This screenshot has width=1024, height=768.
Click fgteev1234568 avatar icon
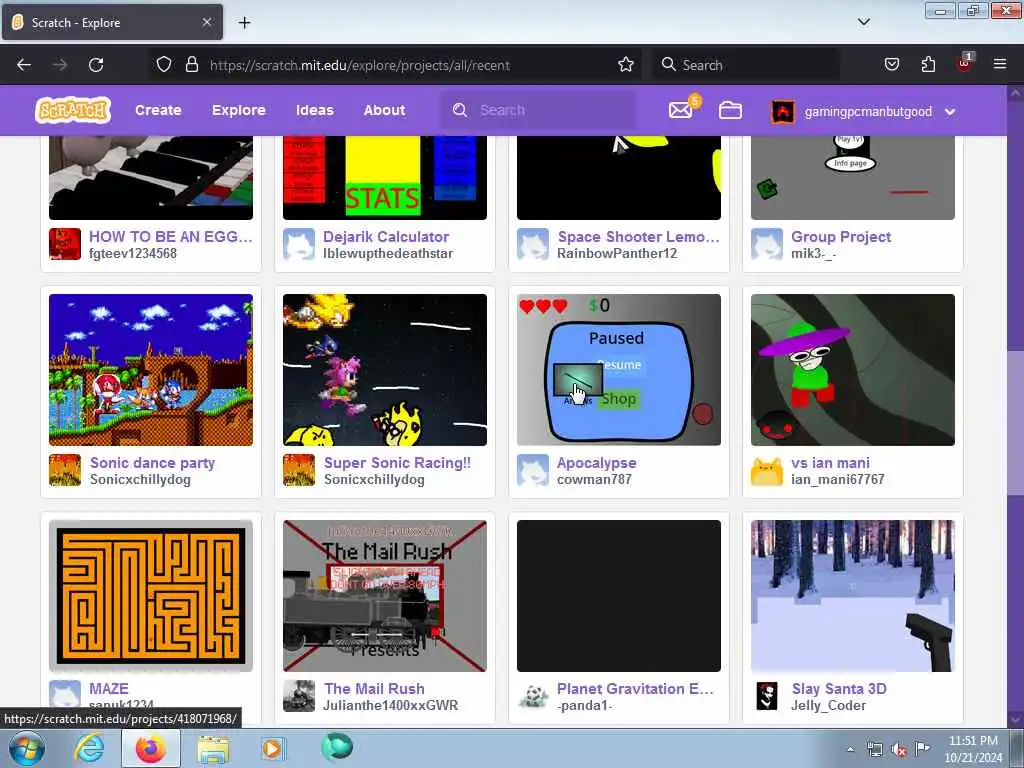pyautogui.click(x=65, y=244)
